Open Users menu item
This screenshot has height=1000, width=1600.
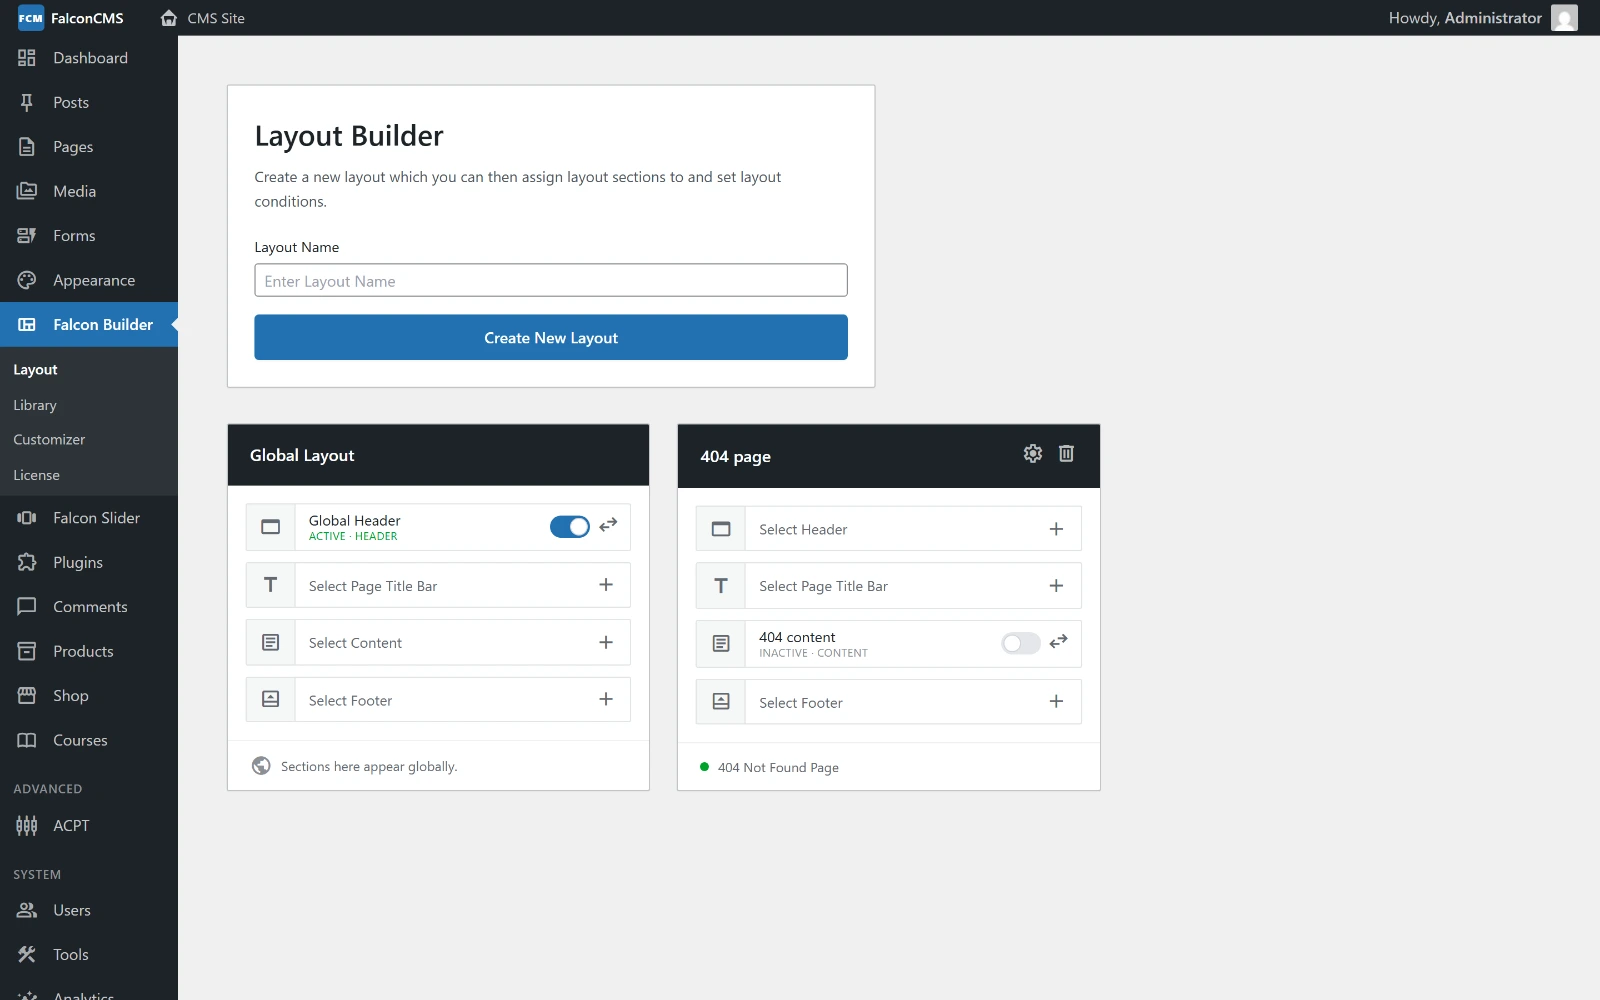[x=89, y=910]
